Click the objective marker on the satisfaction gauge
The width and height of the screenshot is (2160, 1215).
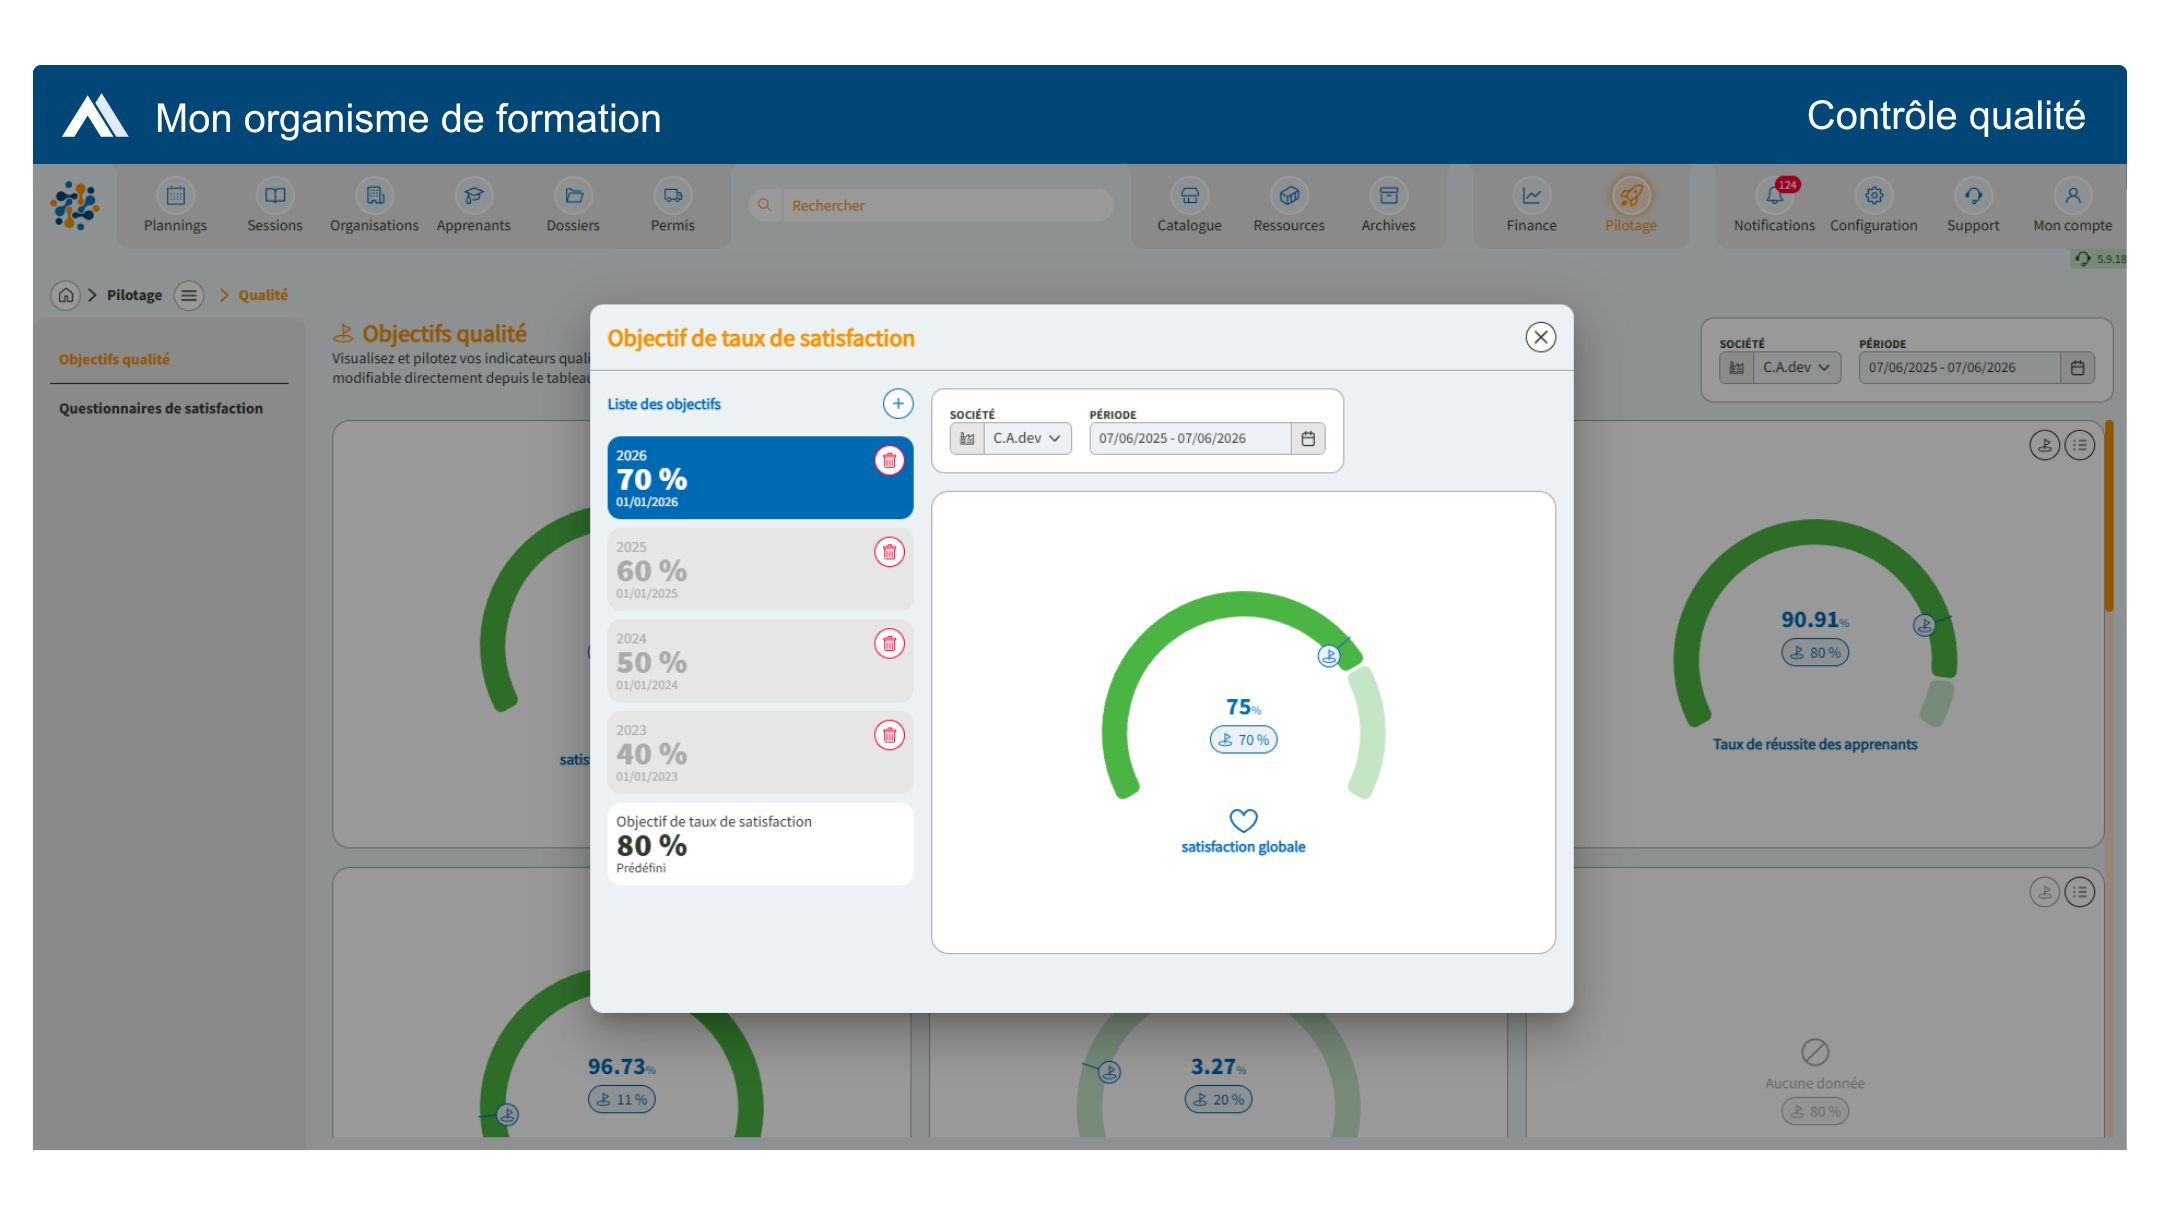pyautogui.click(x=1329, y=656)
